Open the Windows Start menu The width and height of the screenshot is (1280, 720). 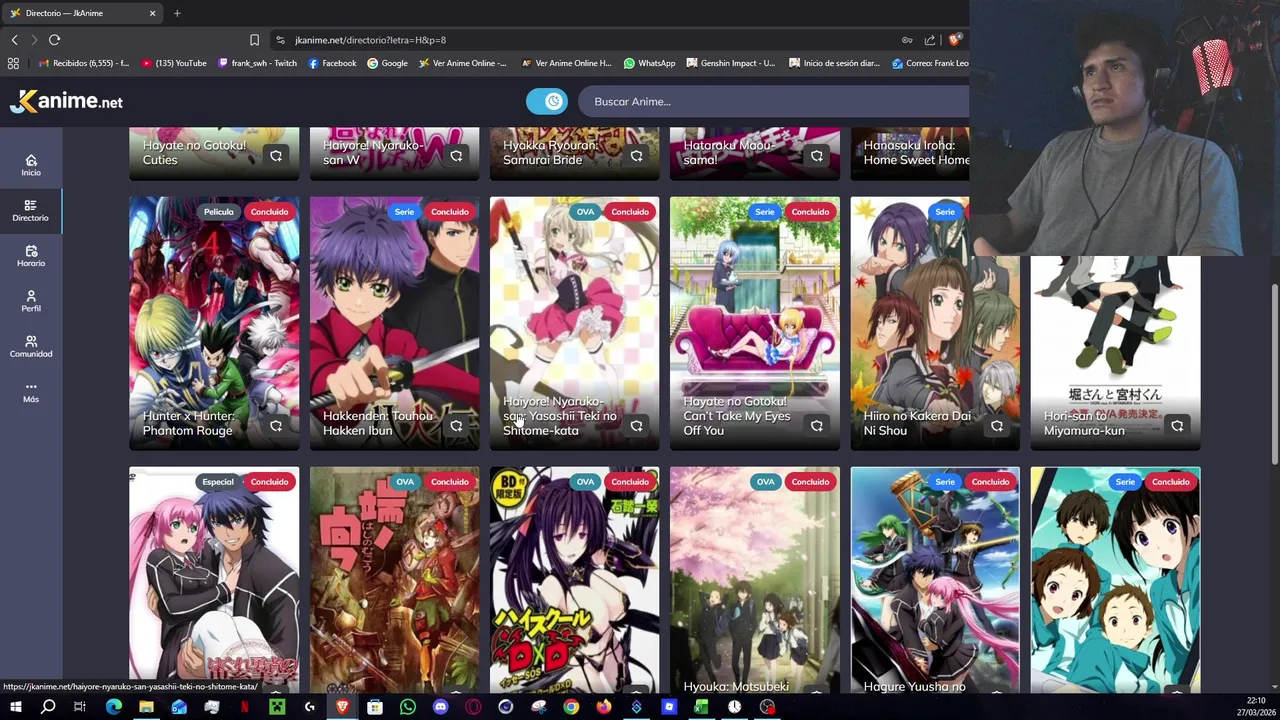pyautogui.click(x=15, y=707)
